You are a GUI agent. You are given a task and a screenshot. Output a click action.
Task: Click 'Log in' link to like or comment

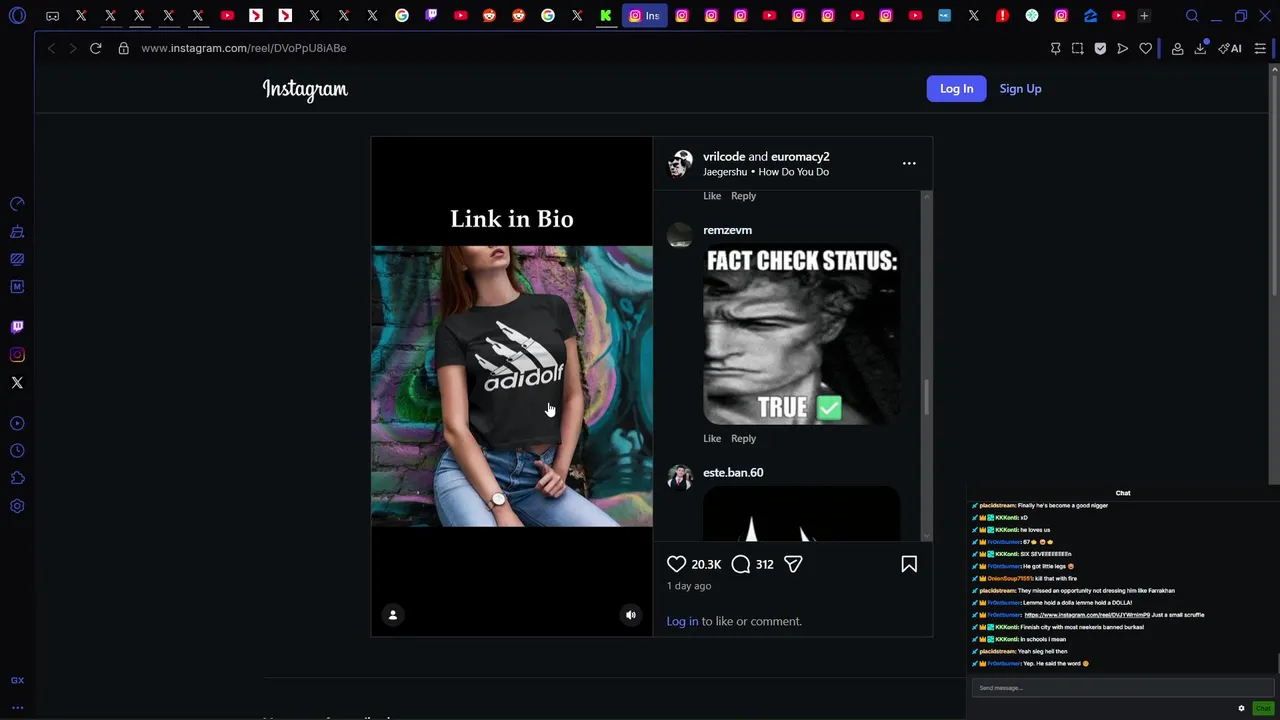(x=682, y=621)
